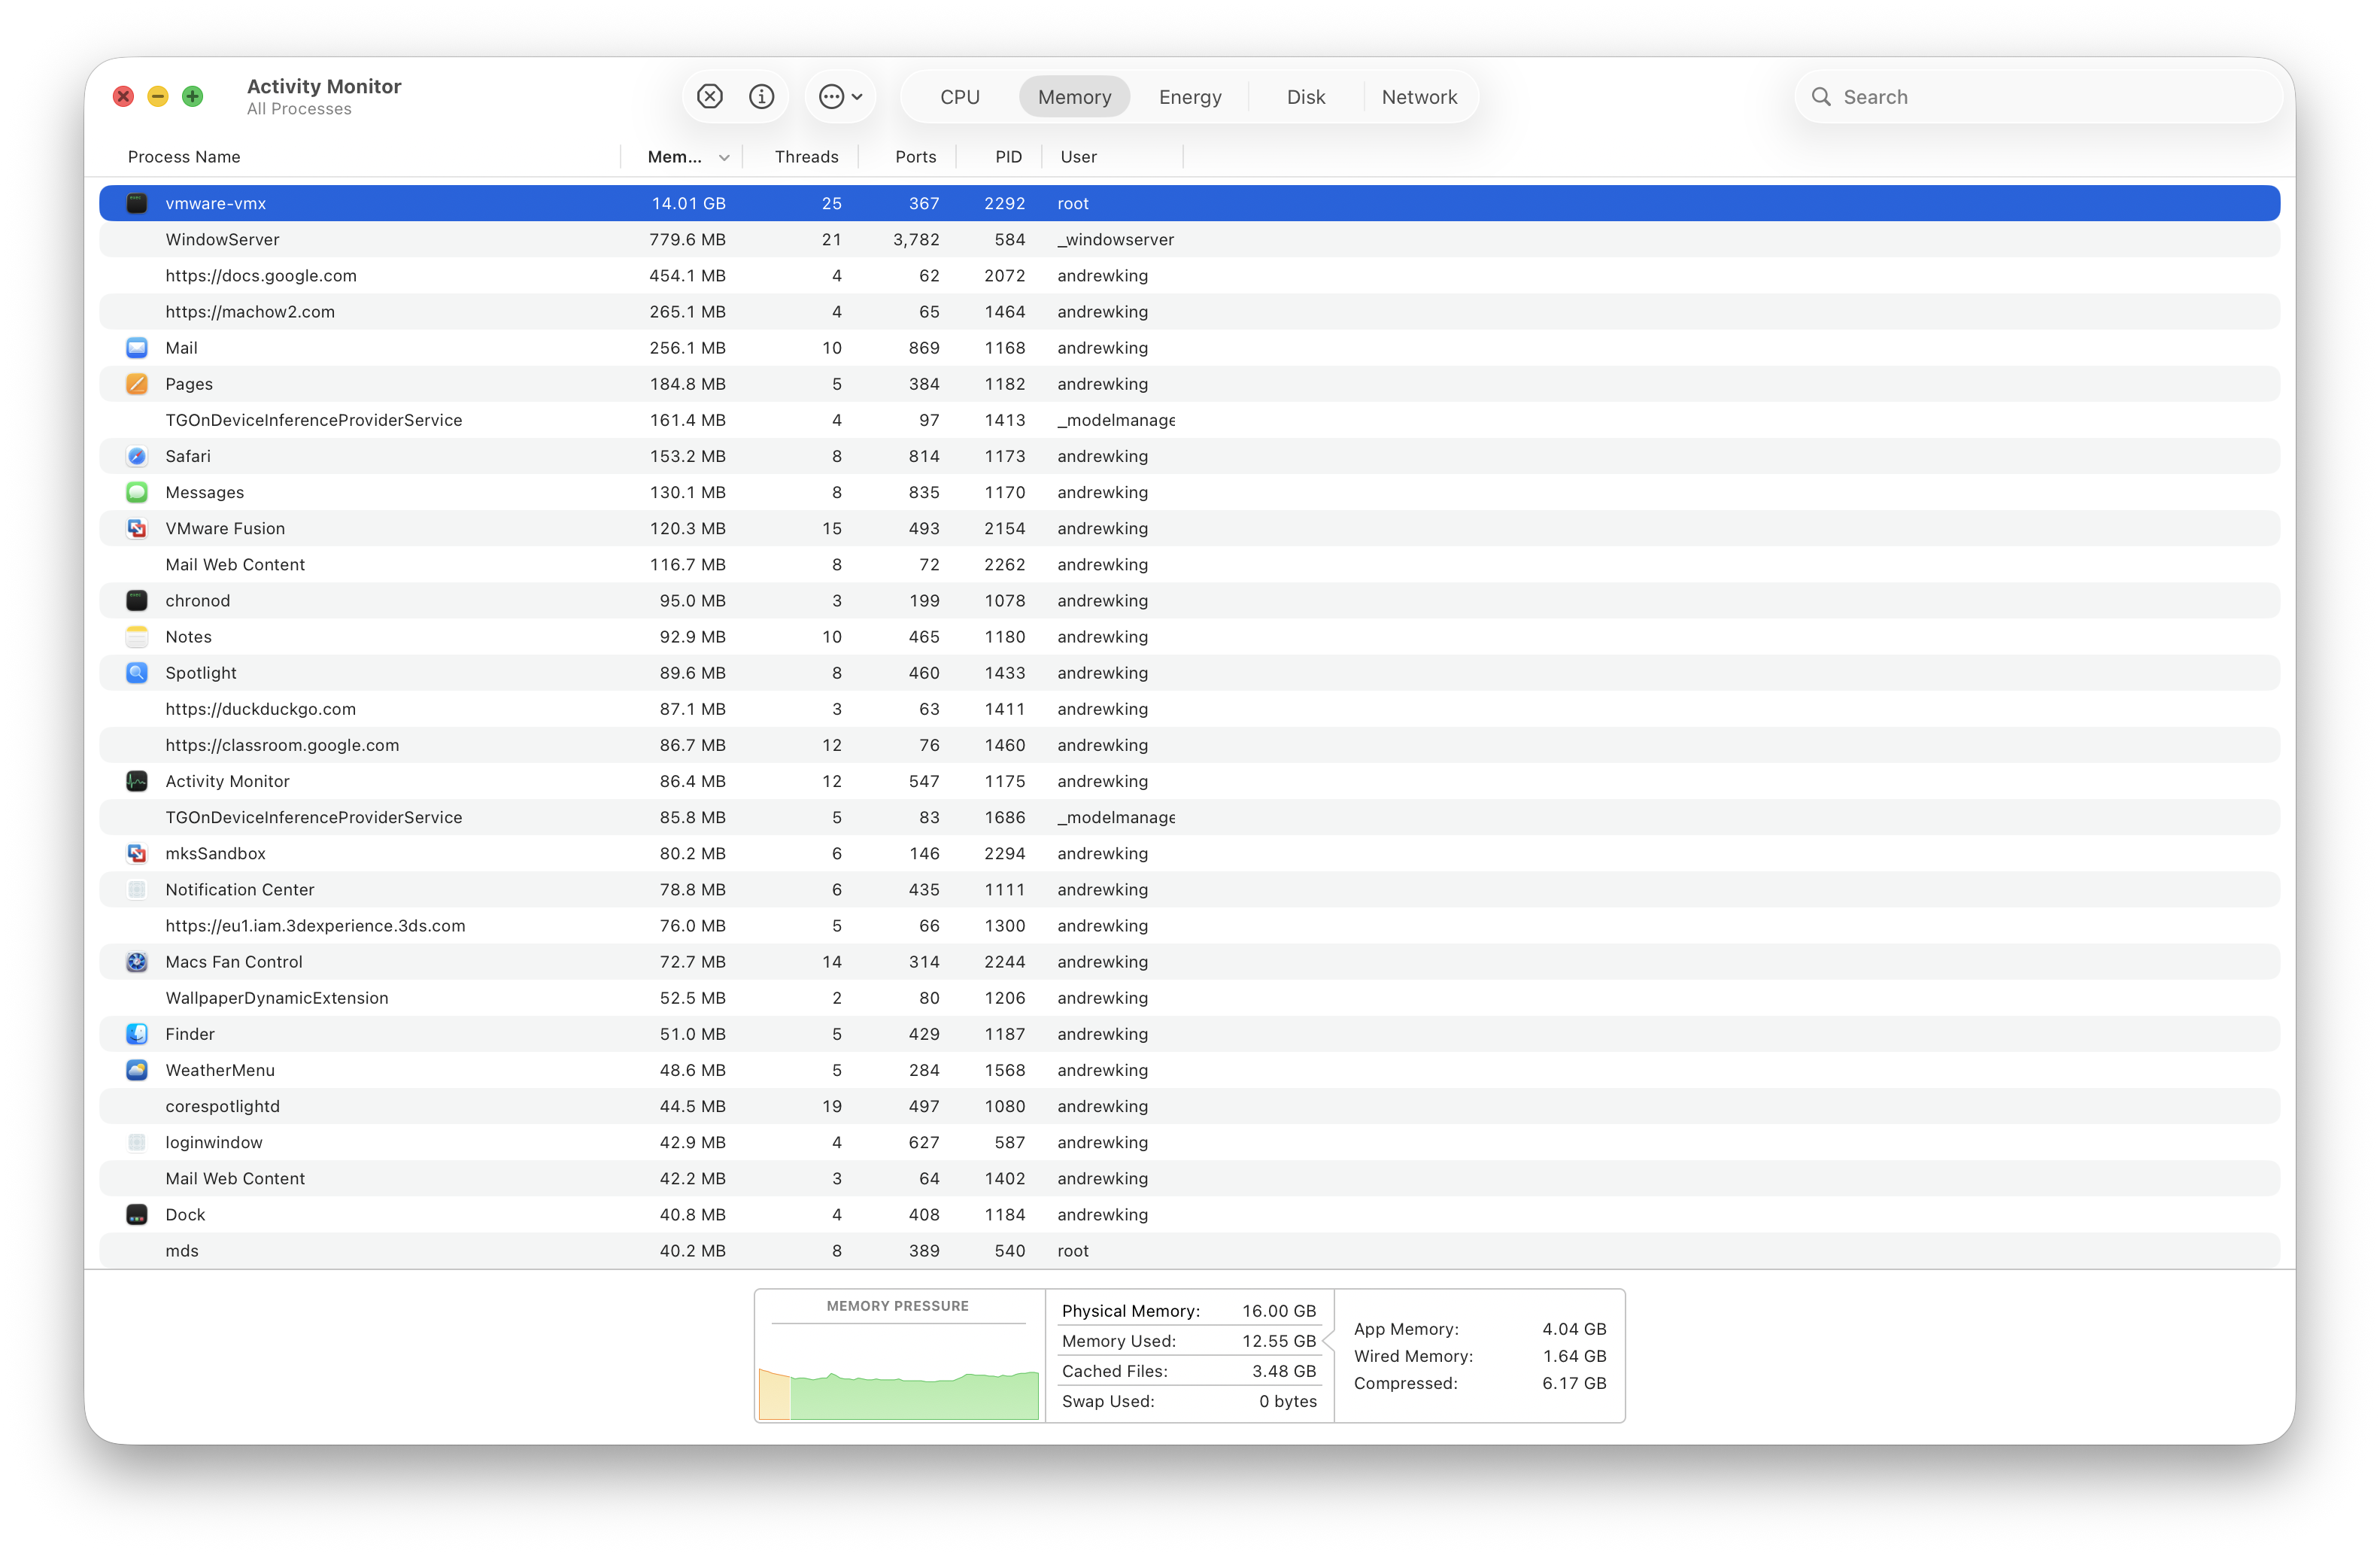This screenshot has width=2380, height=1556.
Task: Click the mksSandbox process icon
Action: coord(137,853)
